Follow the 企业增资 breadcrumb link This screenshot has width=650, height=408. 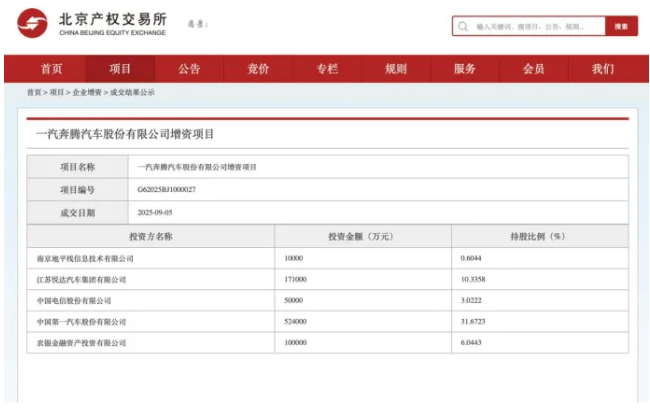(87, 92)
